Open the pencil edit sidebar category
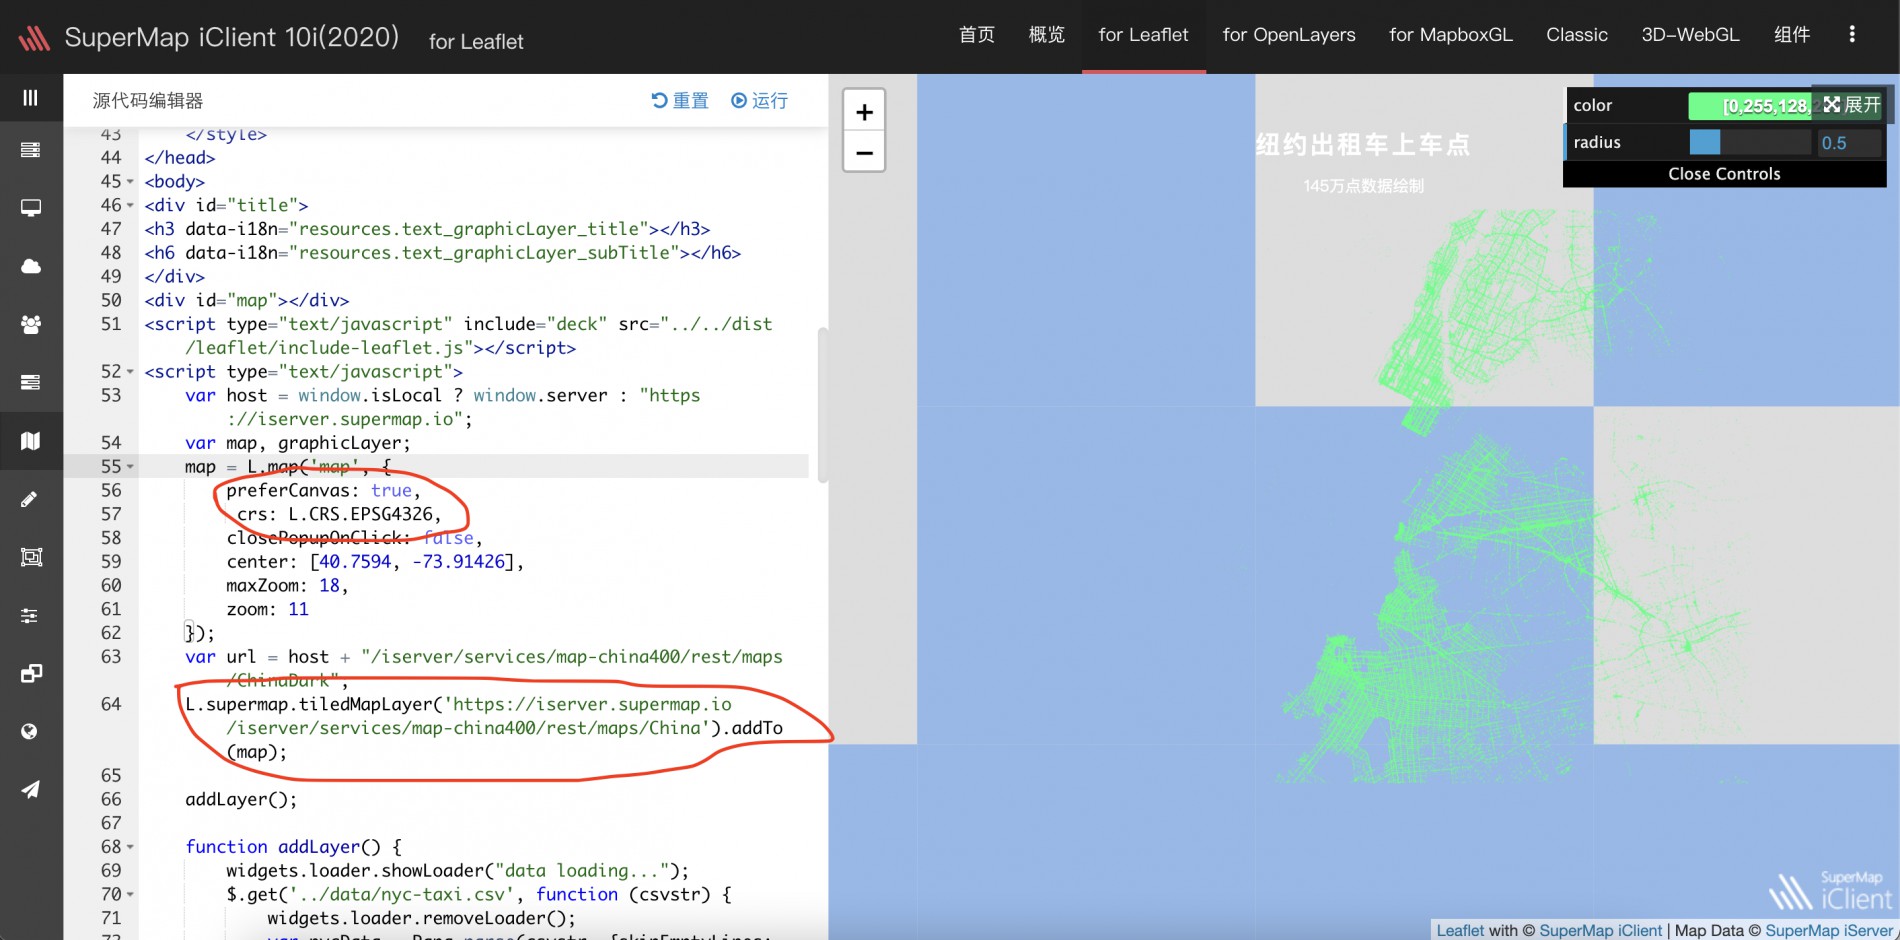The height and width of the screenshot is (940, 1900). click(31, 499)
